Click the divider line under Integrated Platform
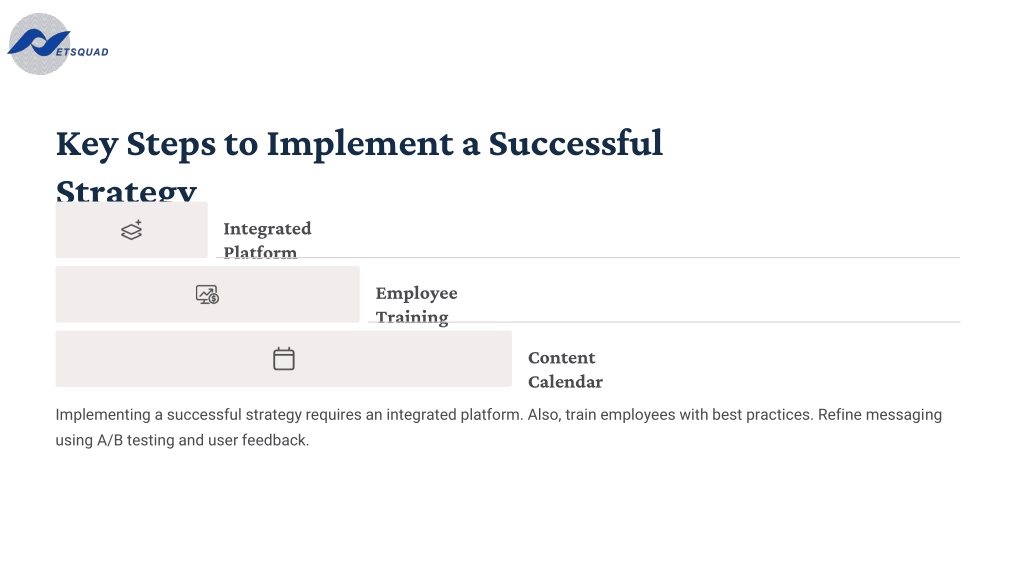1024x576 pixels. click(588, 257)
